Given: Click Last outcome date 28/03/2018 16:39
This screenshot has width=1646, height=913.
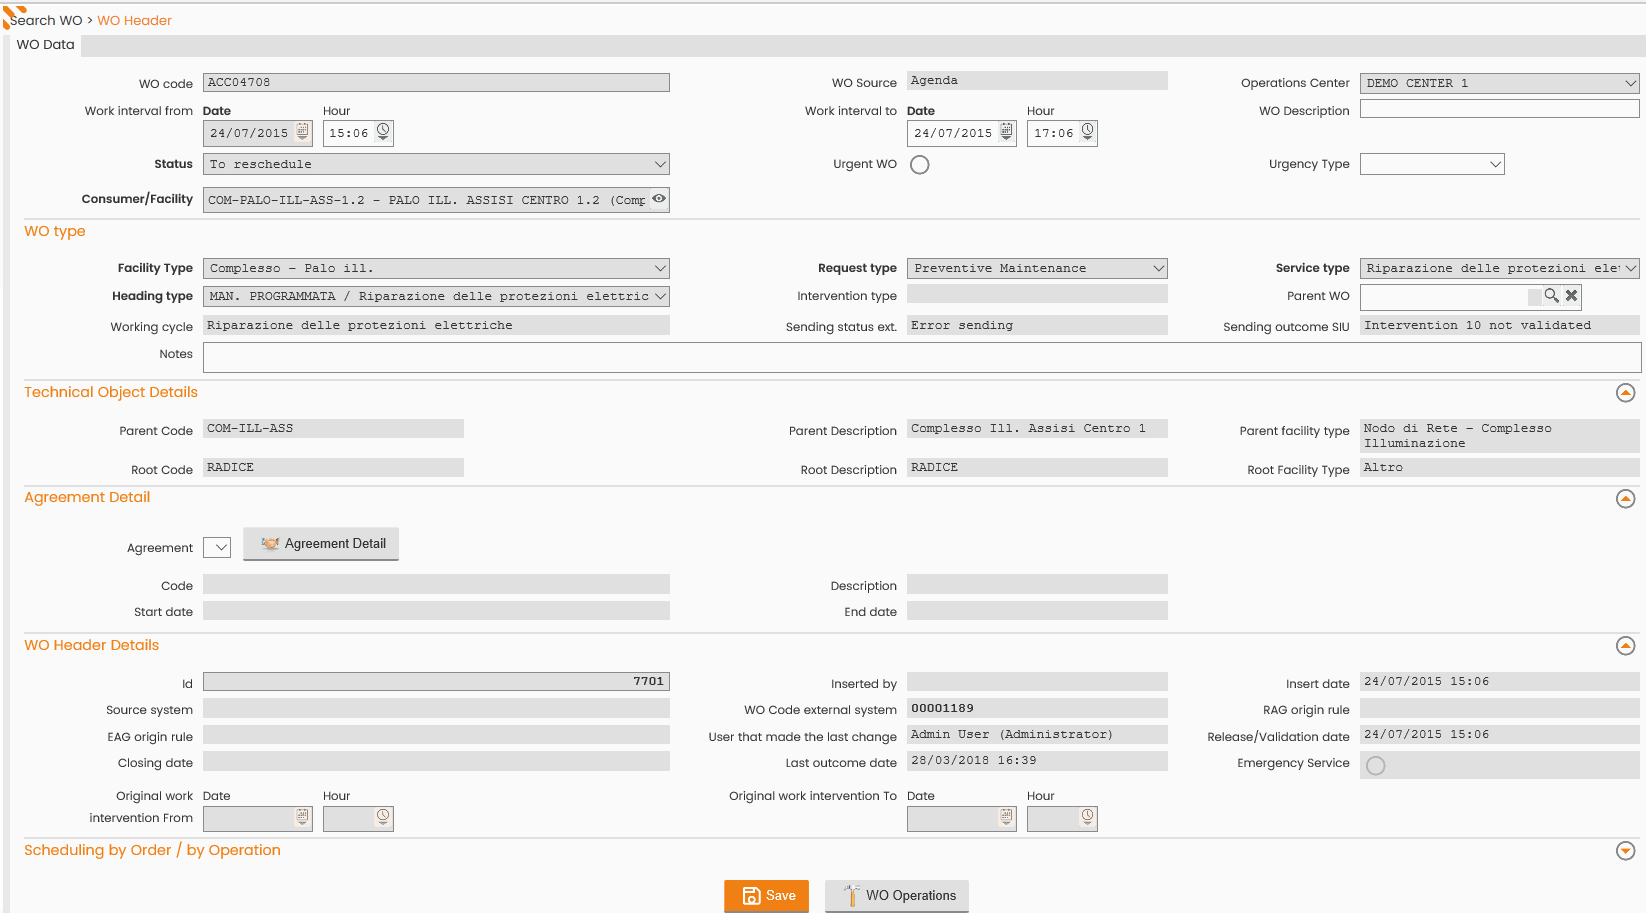Looking at the screenshot, I should coord(1037,760).
